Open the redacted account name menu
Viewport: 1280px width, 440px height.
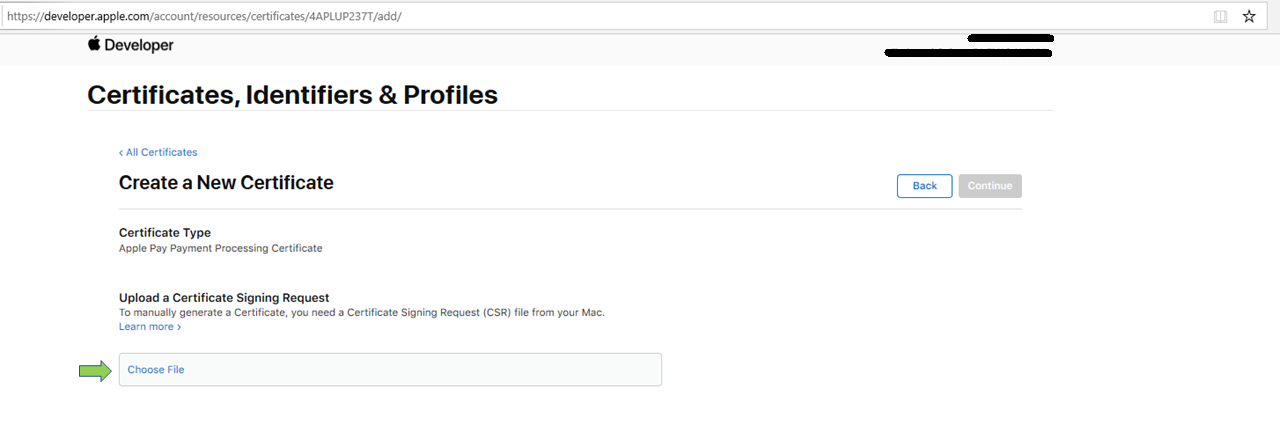coord(968,46)
